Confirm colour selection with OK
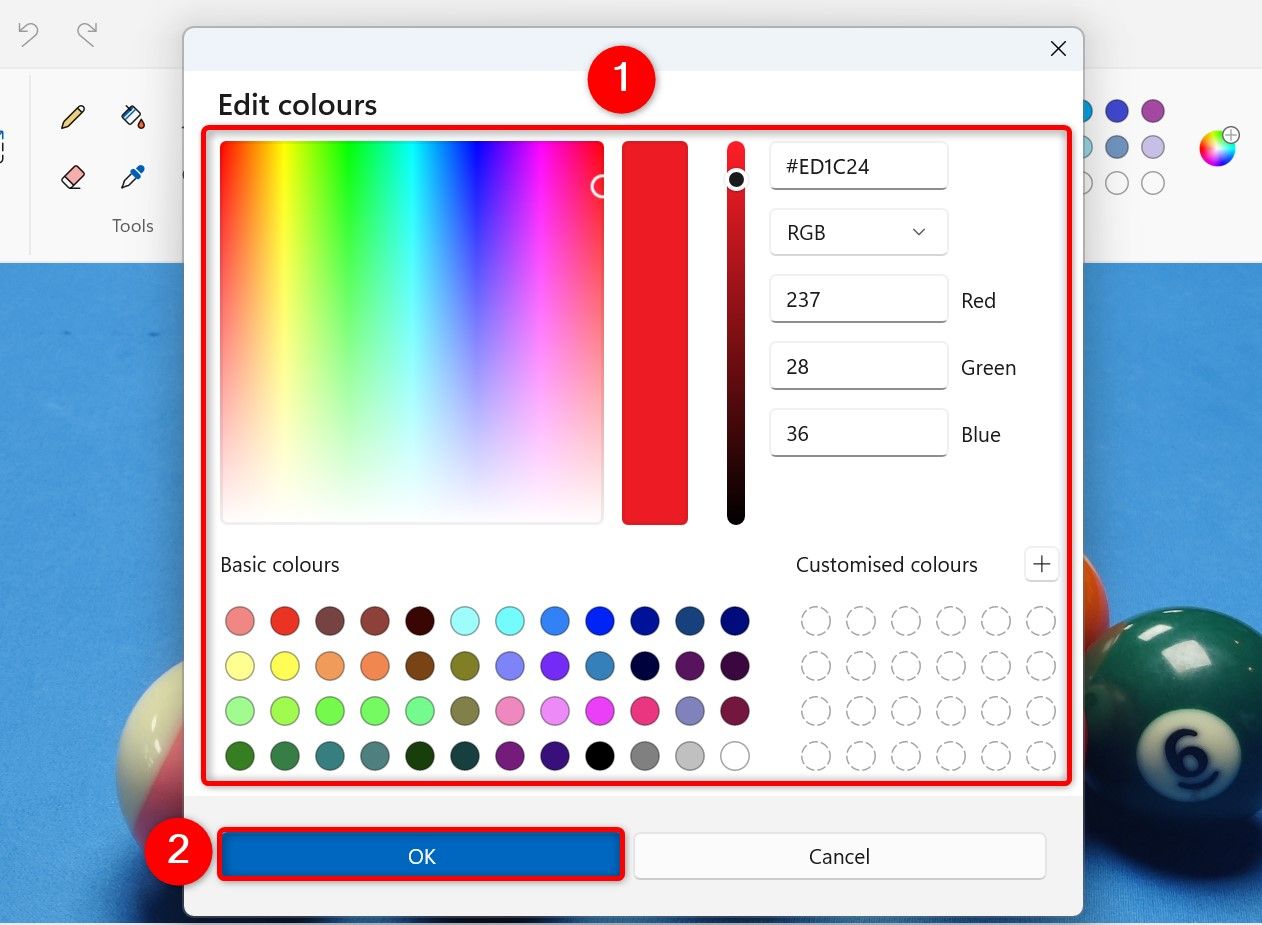Screen dimensions: 1262x925 421,856
